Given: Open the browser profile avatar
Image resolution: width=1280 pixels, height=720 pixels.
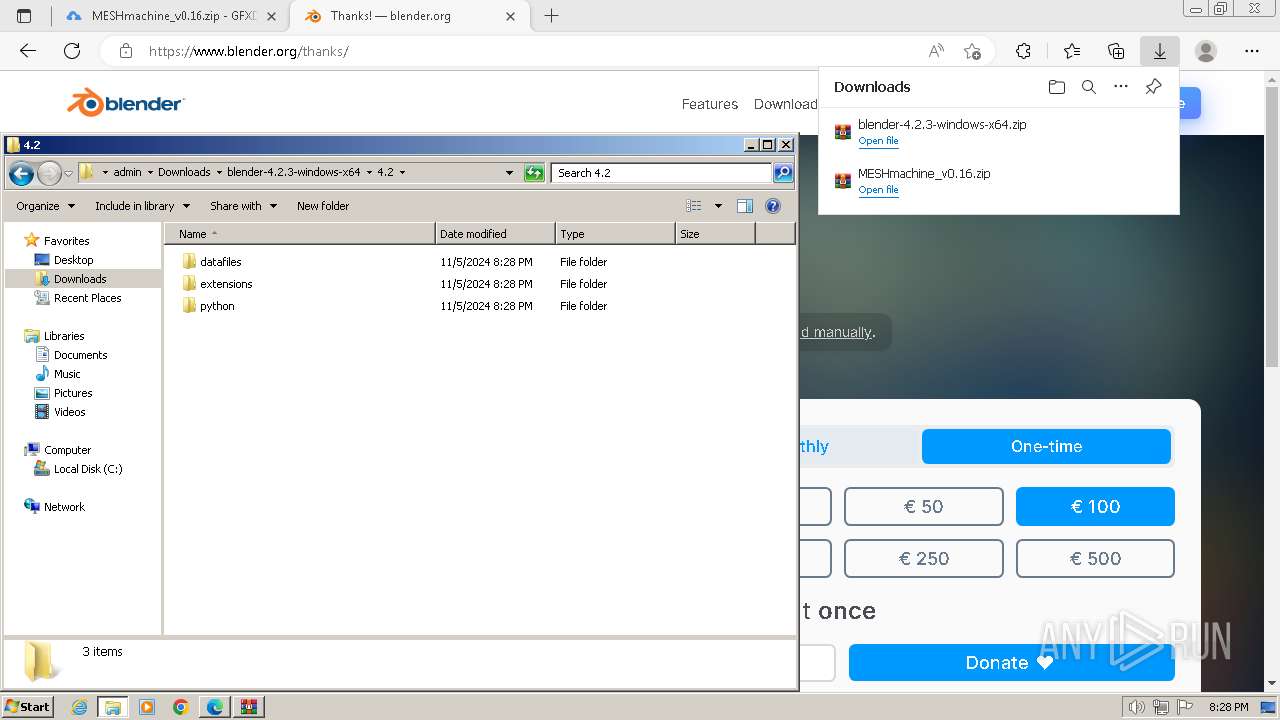Looking at the screenshot, I should coord(1206,51).
